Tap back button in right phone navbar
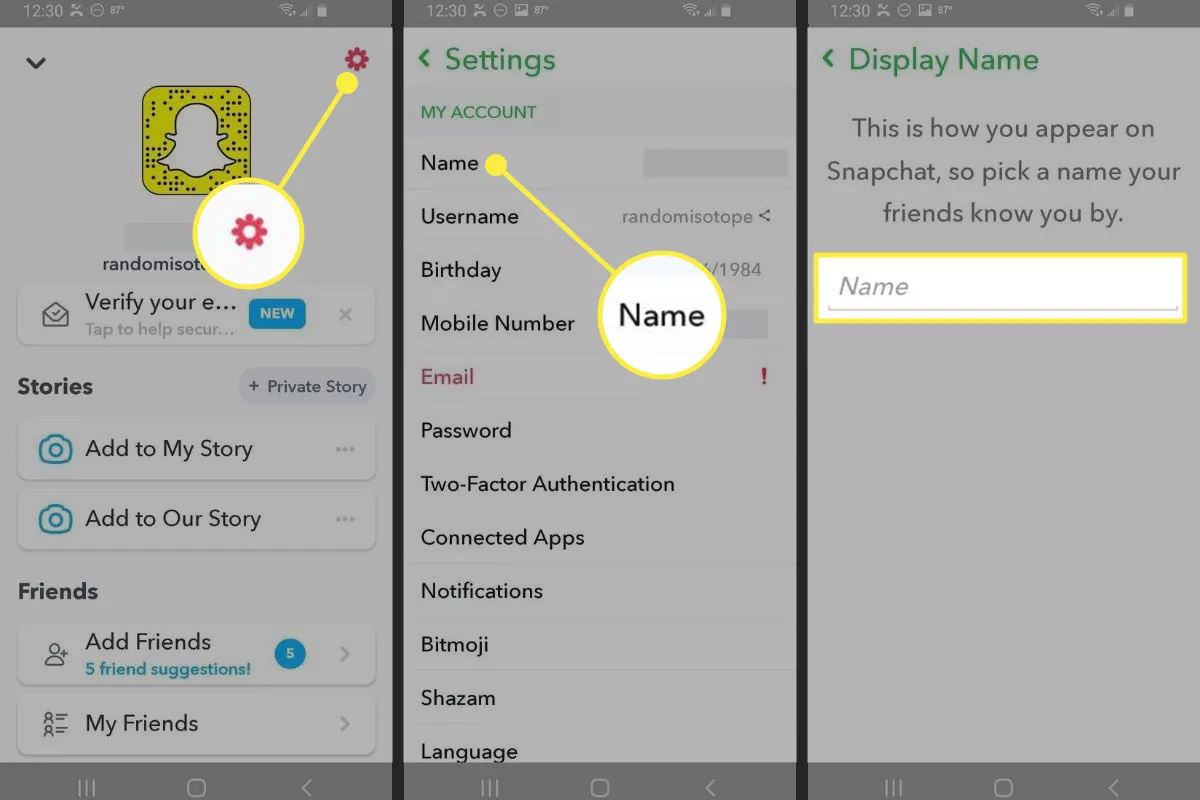Image resolution: width=1200 pixels, height=800 pixels. coord(1114,787)
